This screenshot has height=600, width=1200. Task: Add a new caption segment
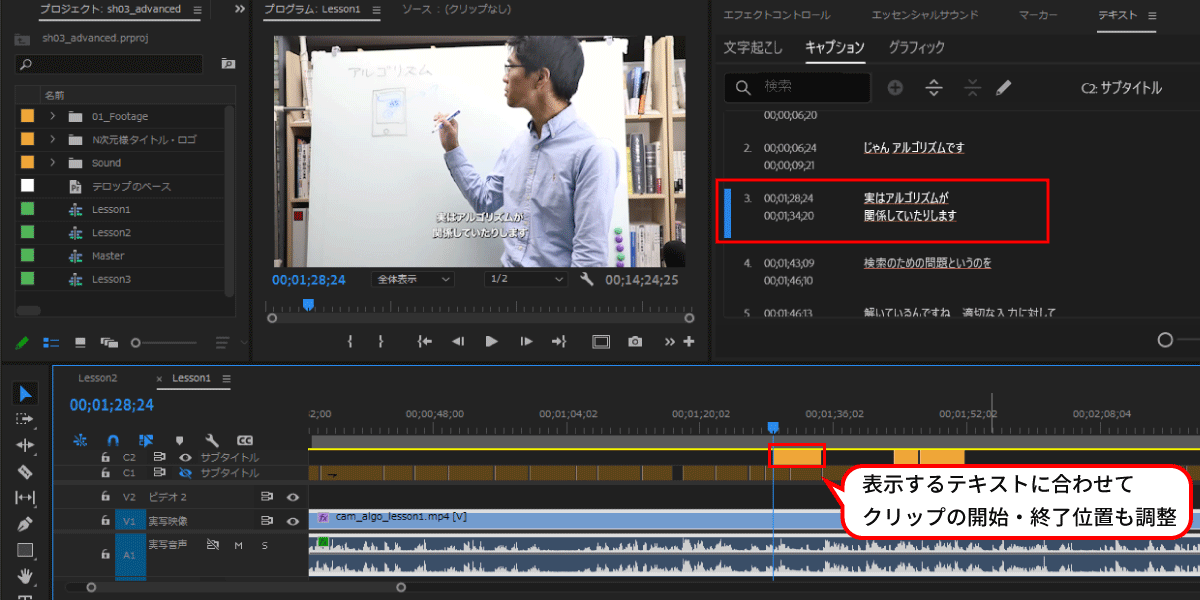pyautogui.click(x=895, y=88)
